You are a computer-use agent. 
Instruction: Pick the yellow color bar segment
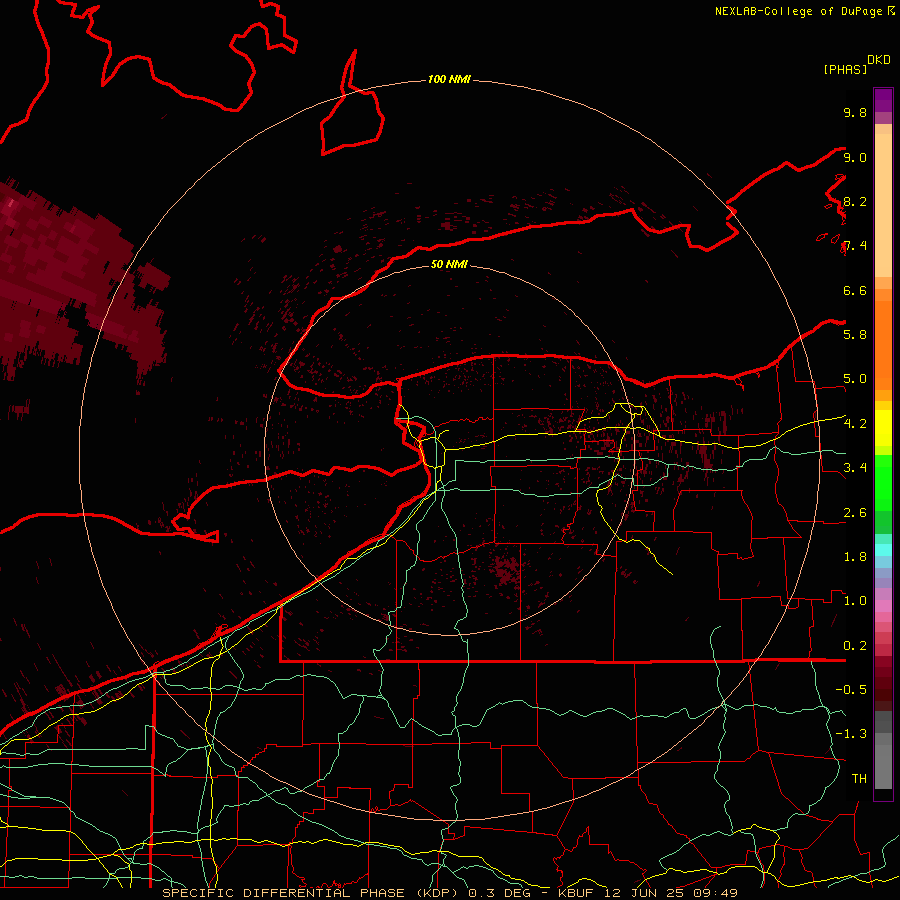click(883, 428)
